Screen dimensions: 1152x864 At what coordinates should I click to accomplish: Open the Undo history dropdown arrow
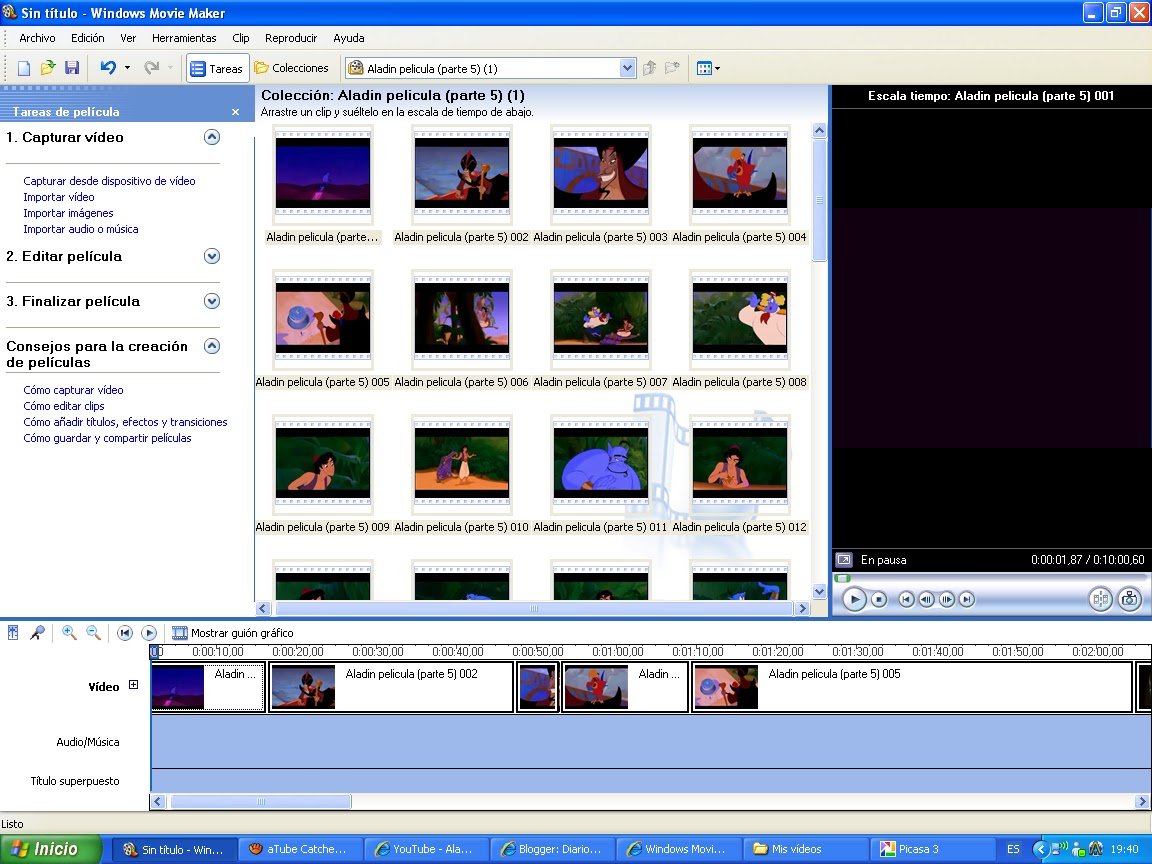click(x=127, y=68)
